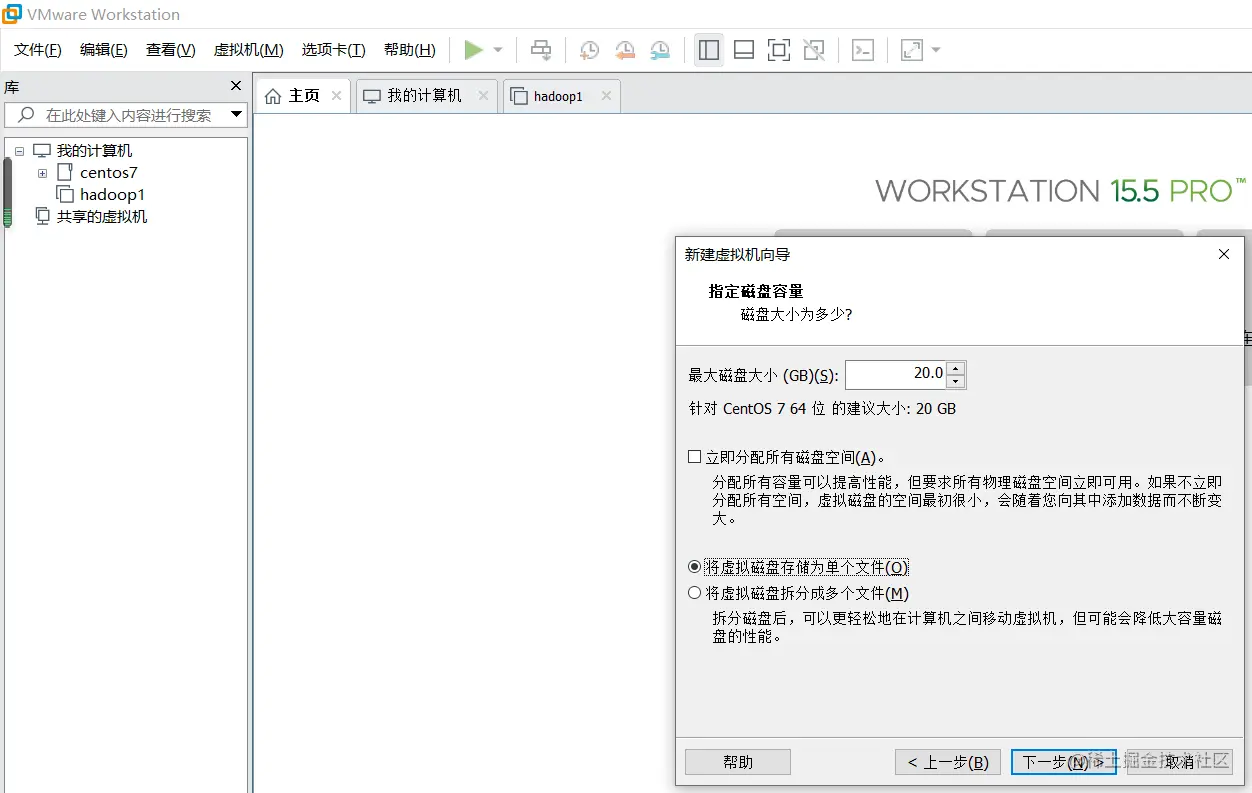Click the 上一步(B) button
1252x793 pixels.
coord(948,762)
